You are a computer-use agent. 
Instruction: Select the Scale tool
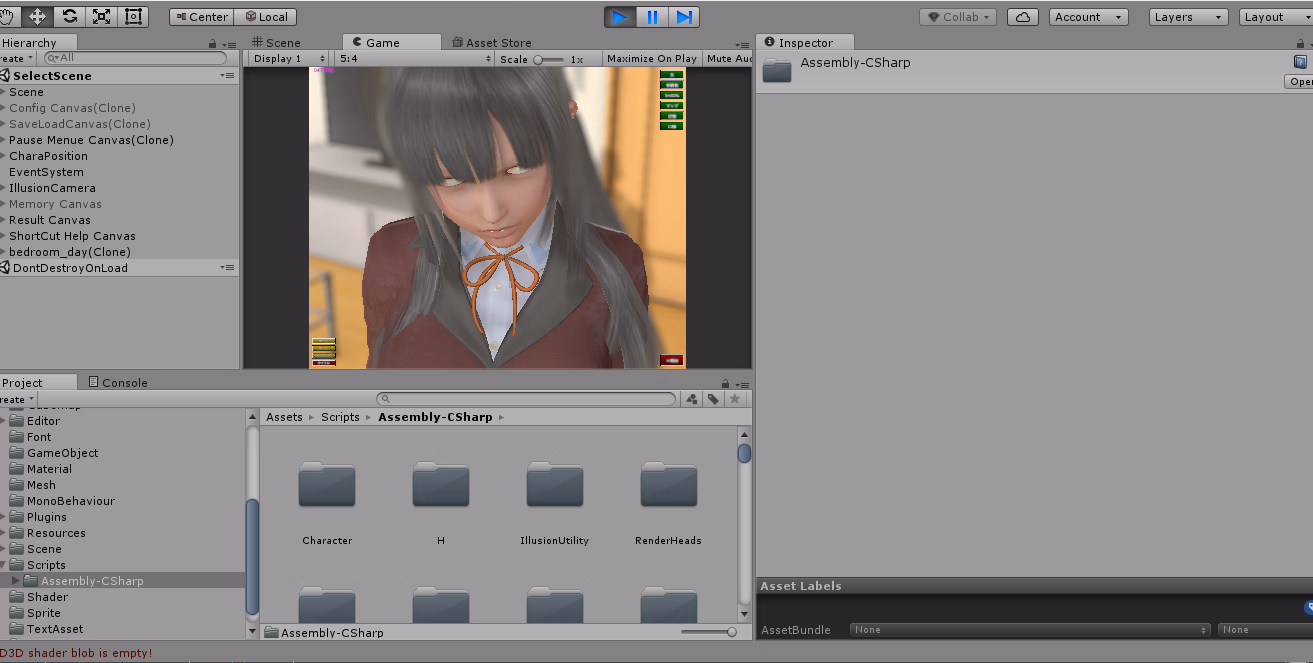(x=101, y=16)
